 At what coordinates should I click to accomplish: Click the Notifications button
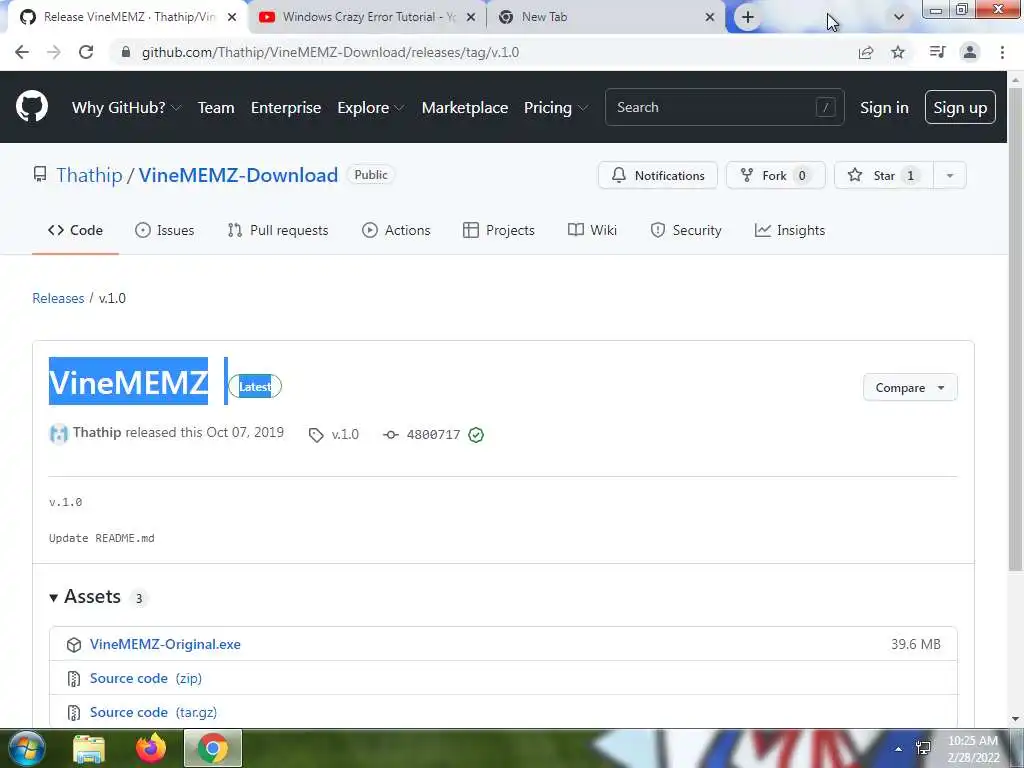[x=658, y=175]
